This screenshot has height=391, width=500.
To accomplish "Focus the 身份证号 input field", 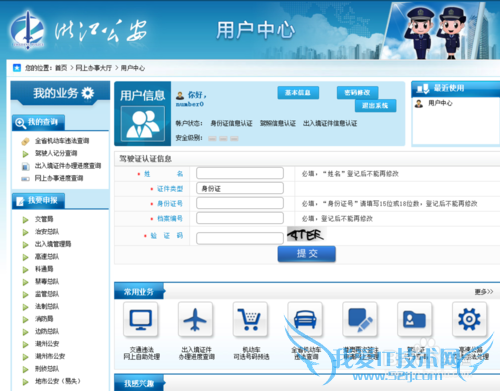I will click(x=240, y=203).
